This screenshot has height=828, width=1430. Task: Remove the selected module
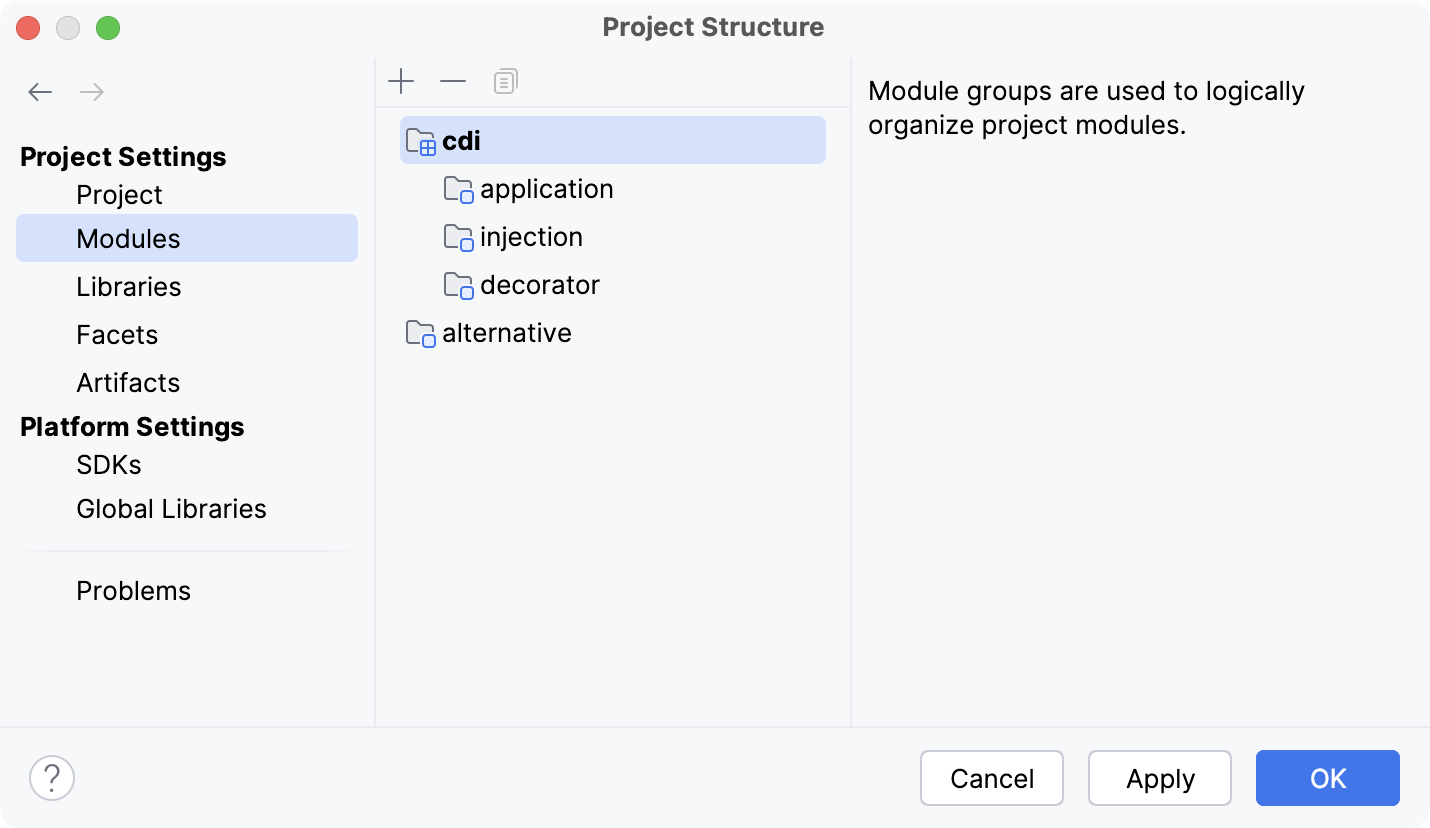(453, 81)
